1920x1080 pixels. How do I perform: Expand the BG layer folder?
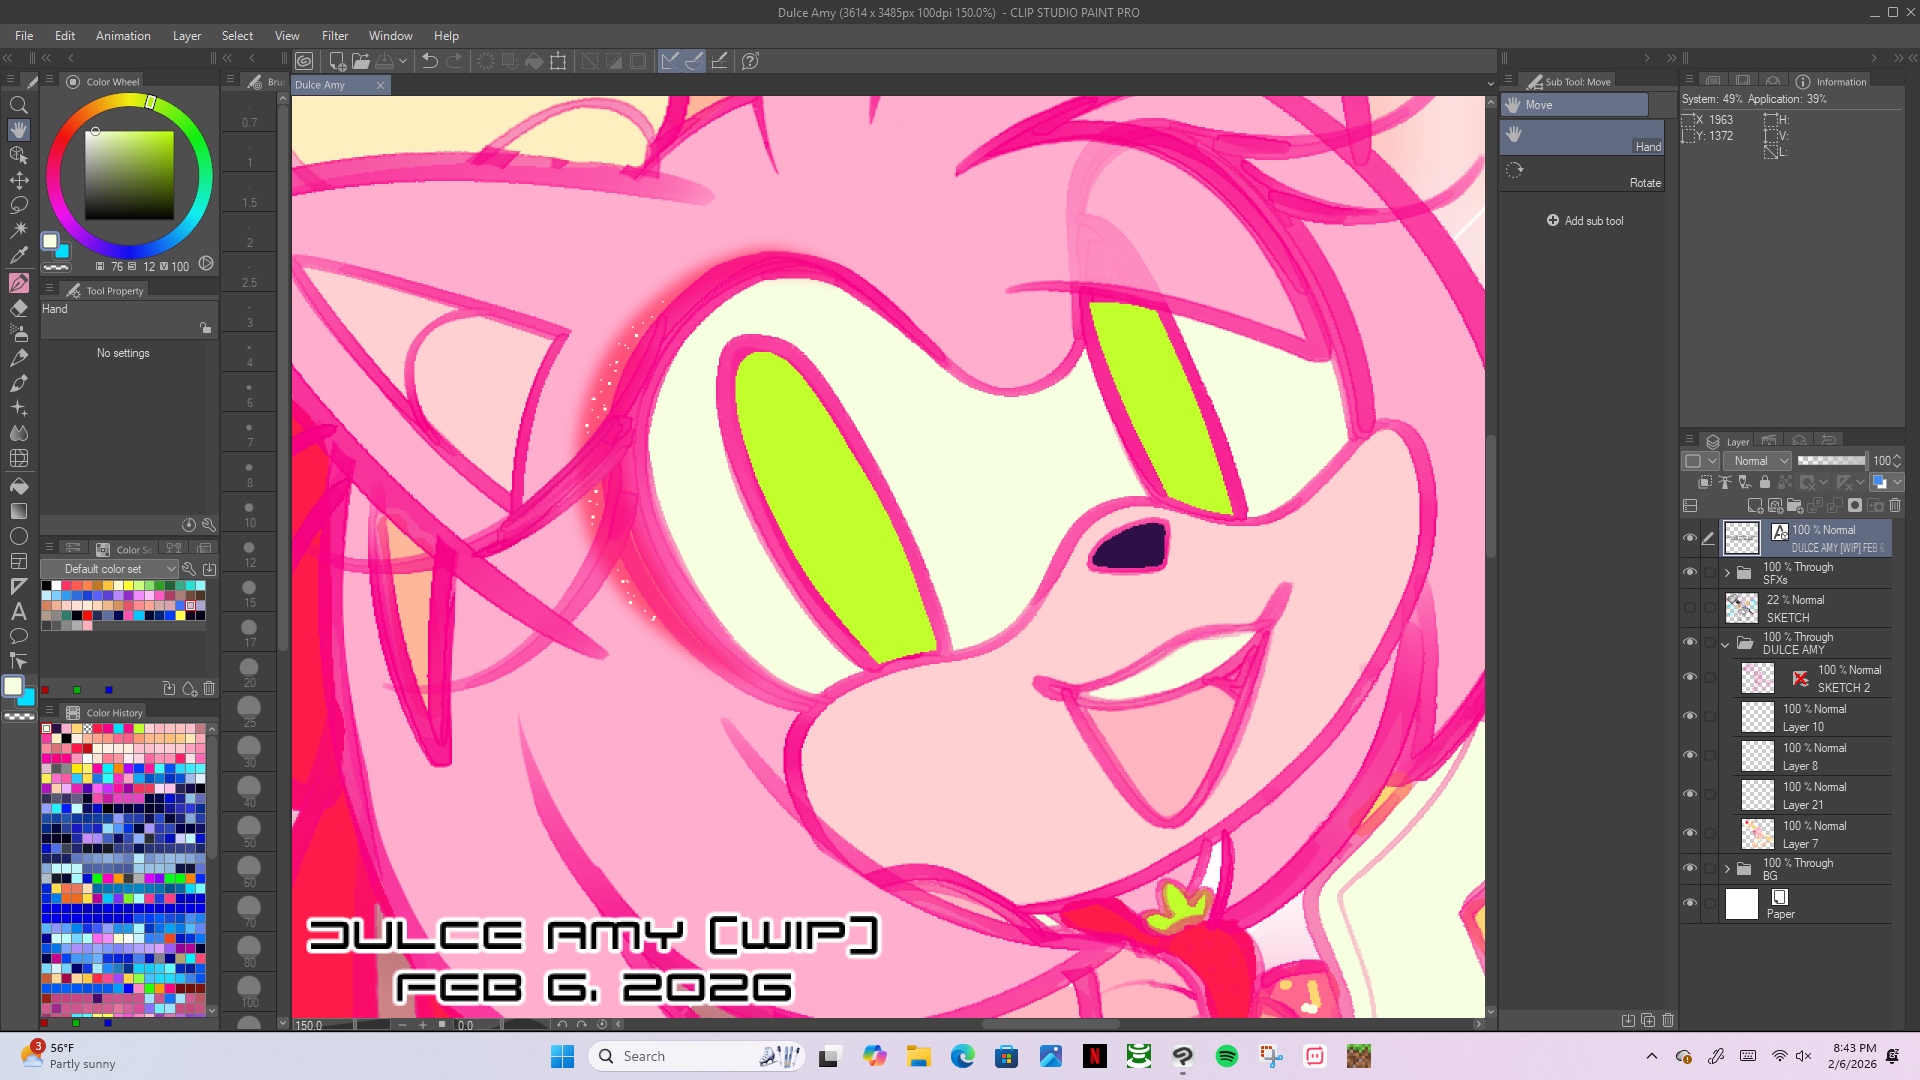coord(1727,869)
